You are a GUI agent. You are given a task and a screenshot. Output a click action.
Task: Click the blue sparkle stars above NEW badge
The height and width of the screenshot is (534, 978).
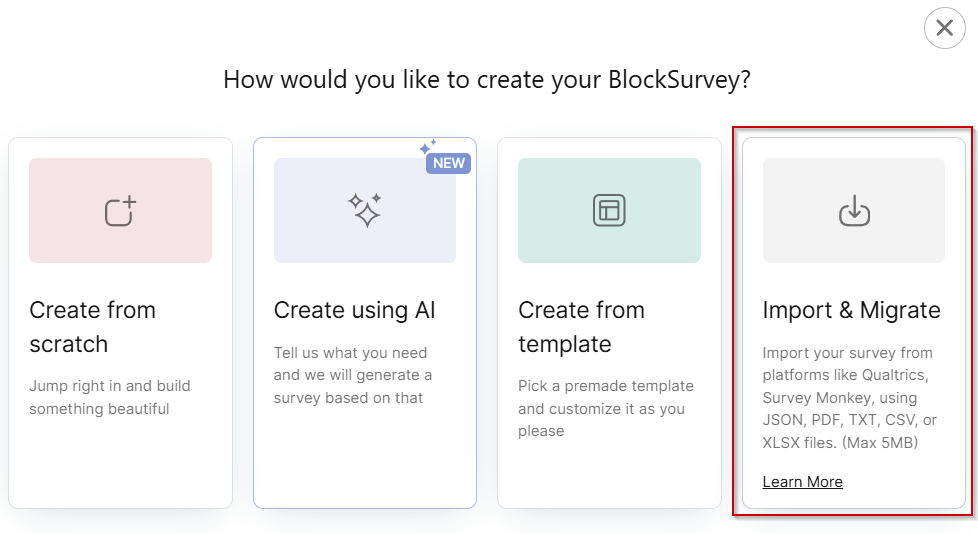tap(428, 147)
